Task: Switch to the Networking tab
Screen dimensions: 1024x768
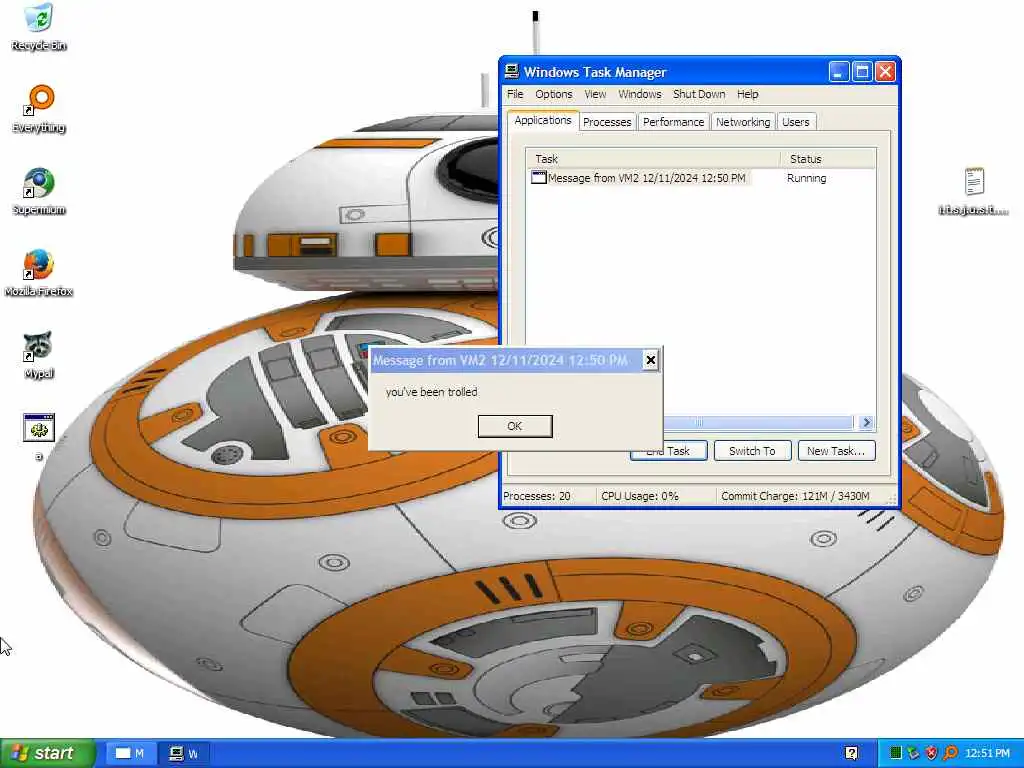Action: point(743,122)
